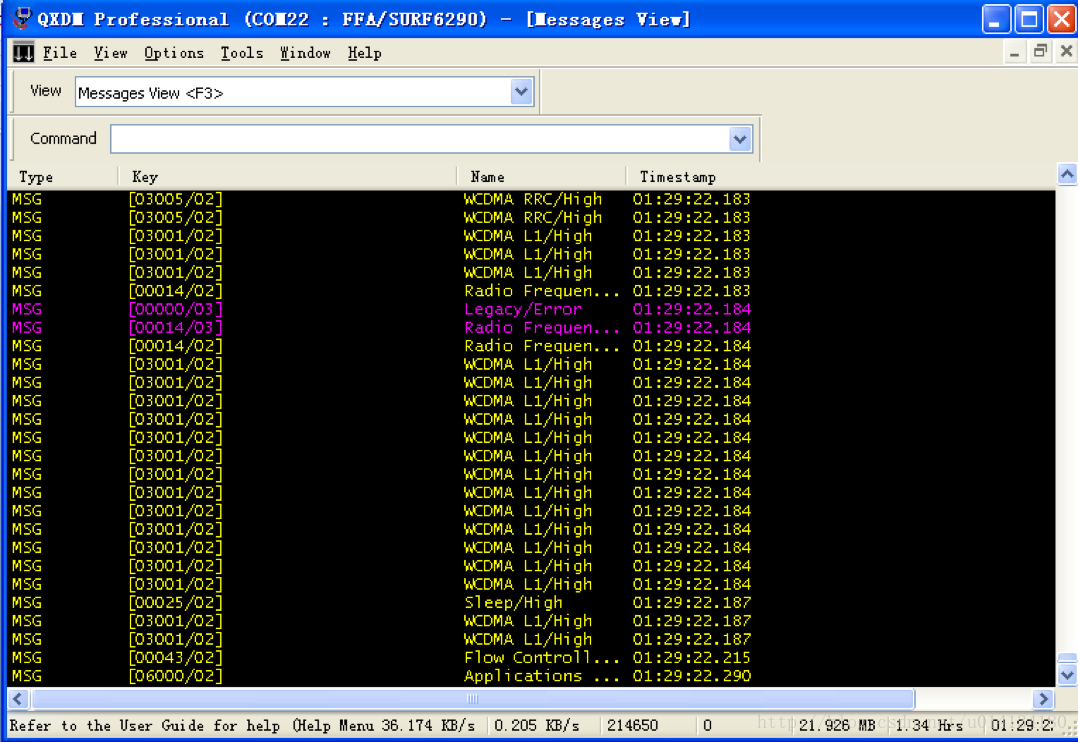
Task: Select the magenta [00014/03] Radio Frequen... row
Action: coord(531,328)
